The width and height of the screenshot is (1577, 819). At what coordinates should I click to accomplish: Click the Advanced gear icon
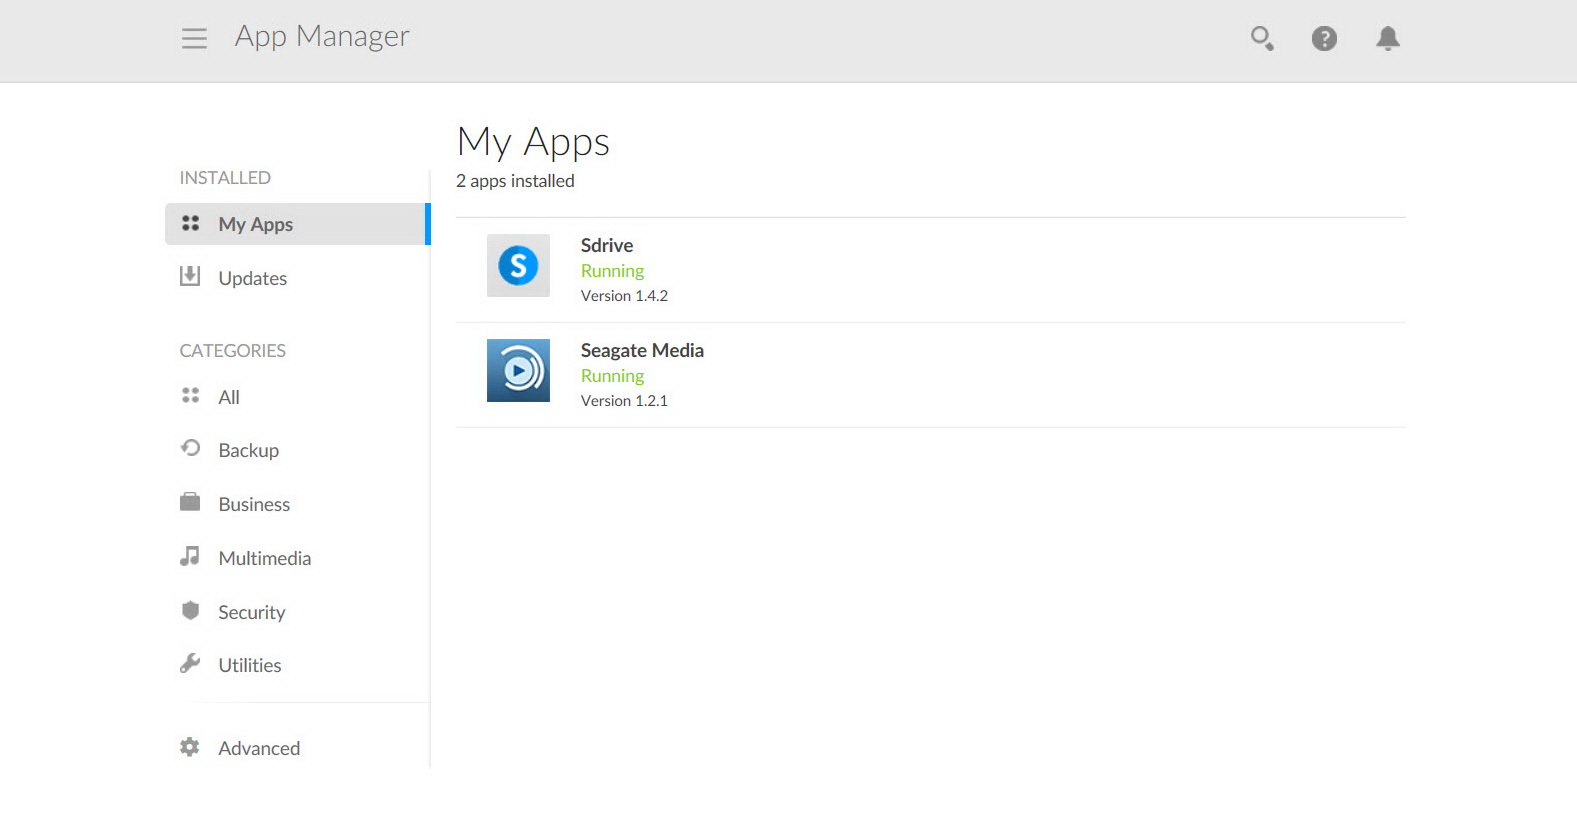pyautogui.click(x=190, y=747)
